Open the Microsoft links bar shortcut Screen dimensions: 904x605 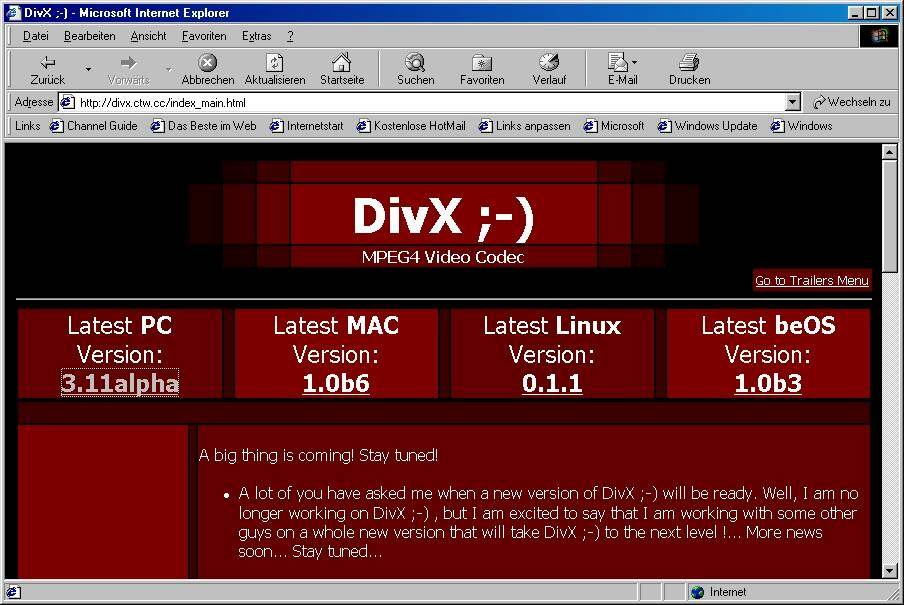(x=614, y=126)
